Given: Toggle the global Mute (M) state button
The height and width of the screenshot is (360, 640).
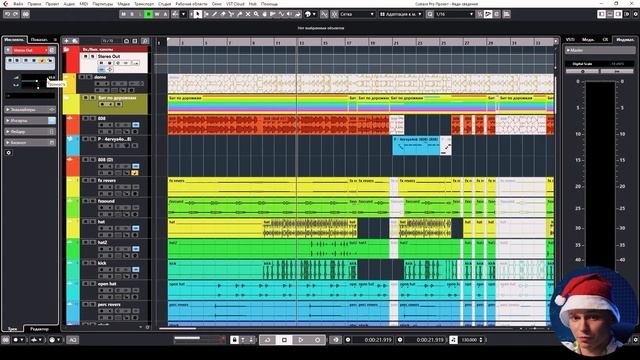Looking at the screenshot, I should tap(124, 14).
